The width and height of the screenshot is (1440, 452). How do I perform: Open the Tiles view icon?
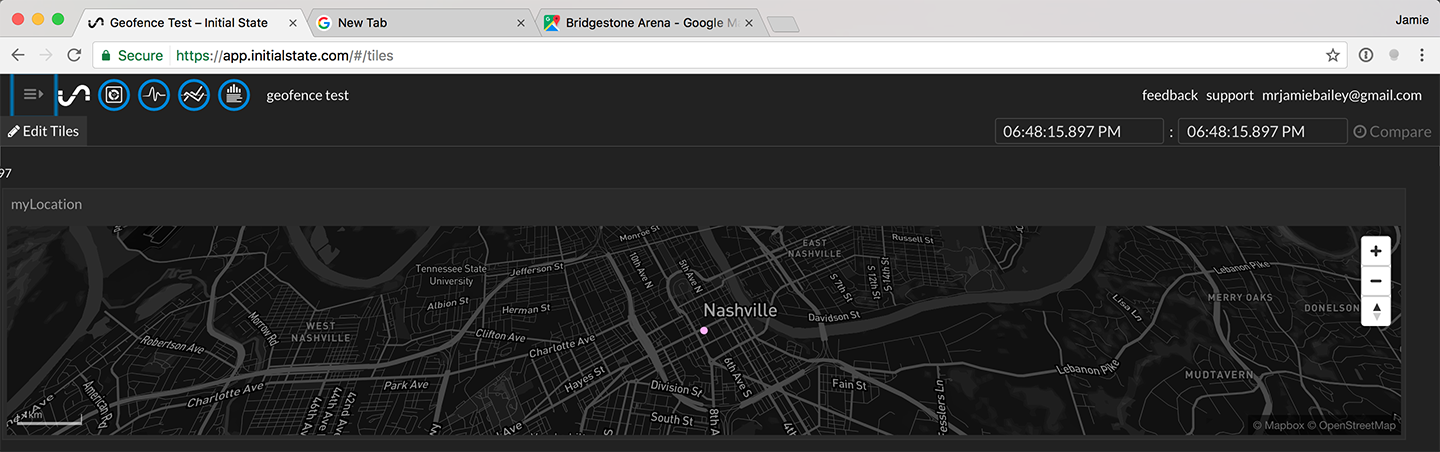click(114, 95)
